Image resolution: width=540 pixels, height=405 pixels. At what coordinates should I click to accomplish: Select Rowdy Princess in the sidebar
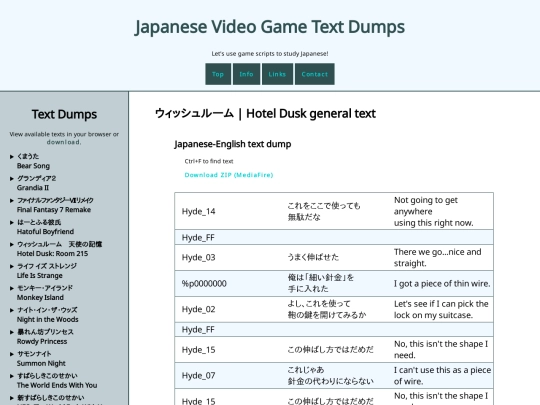point(45,337)
